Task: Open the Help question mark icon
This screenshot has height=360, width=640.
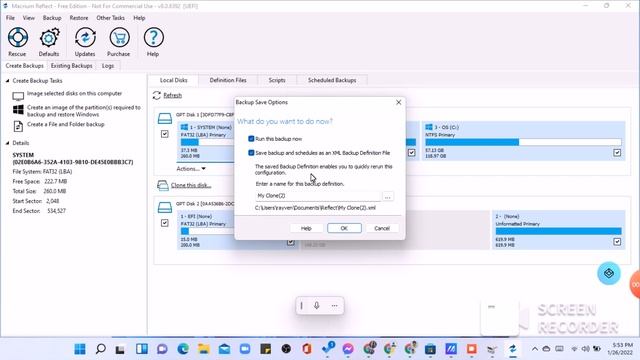Action: tap(153, 42)
